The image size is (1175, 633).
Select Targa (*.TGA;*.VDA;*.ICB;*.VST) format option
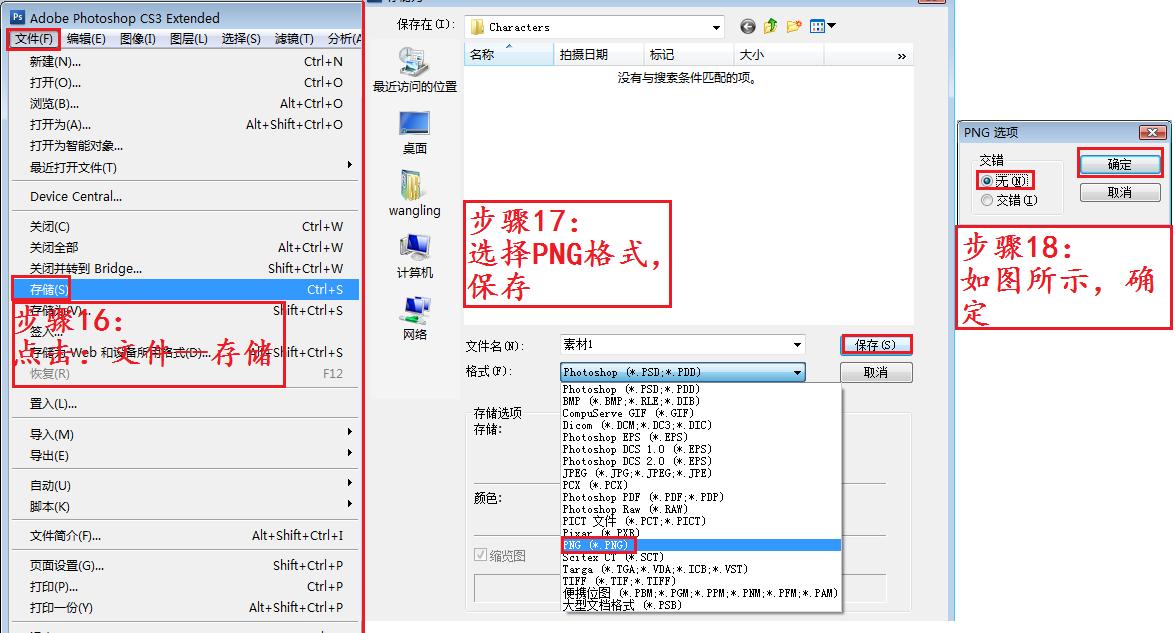[x=701, y=569]
